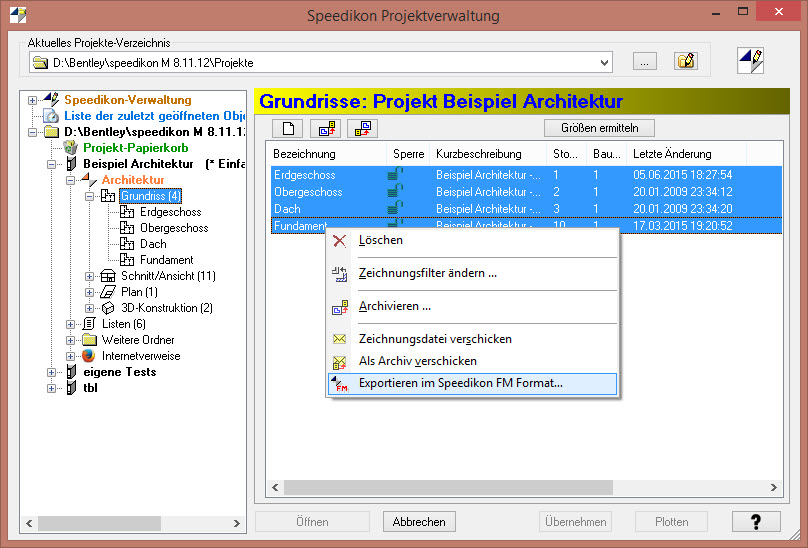
Task: Click the Sperre column header
Action: coord(409,154)
